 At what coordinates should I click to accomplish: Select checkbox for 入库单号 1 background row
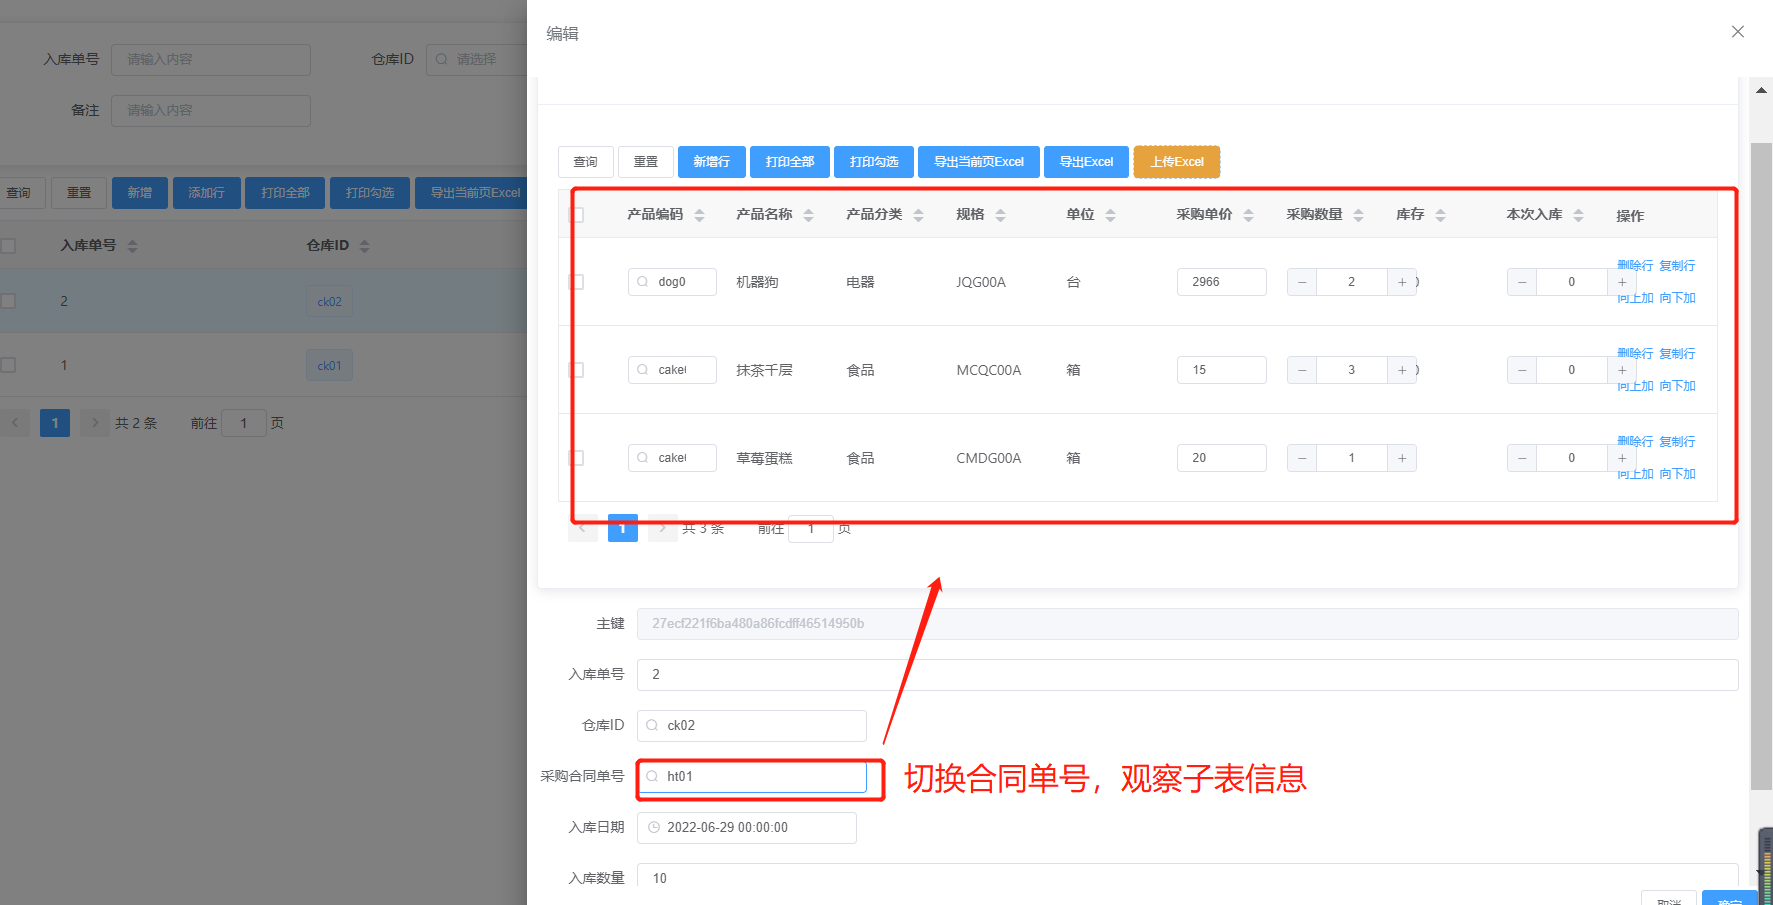coord(8,365)
